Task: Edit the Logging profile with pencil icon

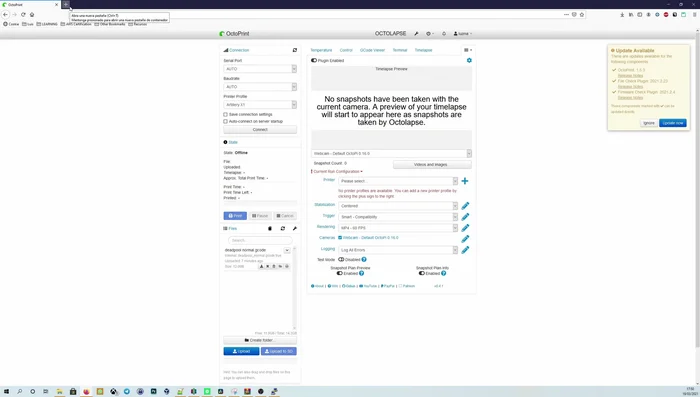Action: [465, 250]
